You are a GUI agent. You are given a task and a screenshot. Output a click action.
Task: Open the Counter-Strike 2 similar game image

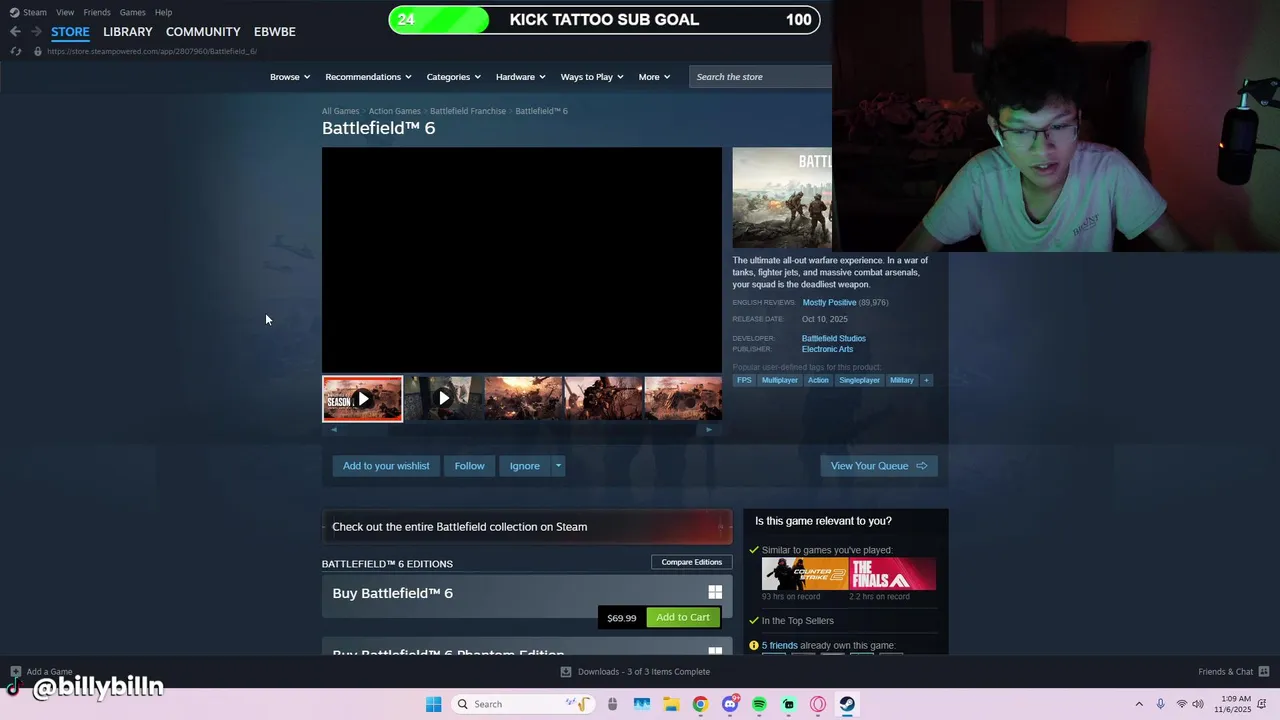(804, 574)
